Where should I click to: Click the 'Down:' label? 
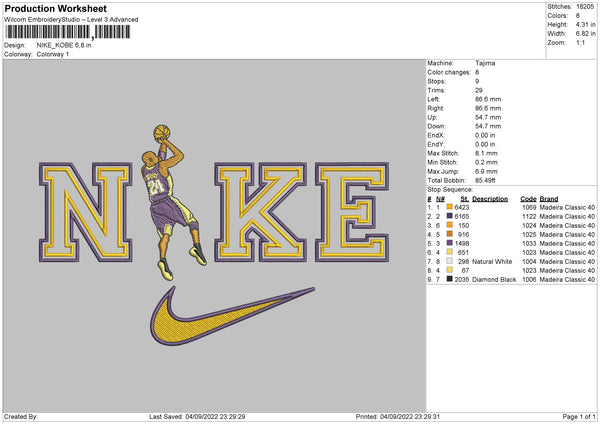tap(437, 126)
